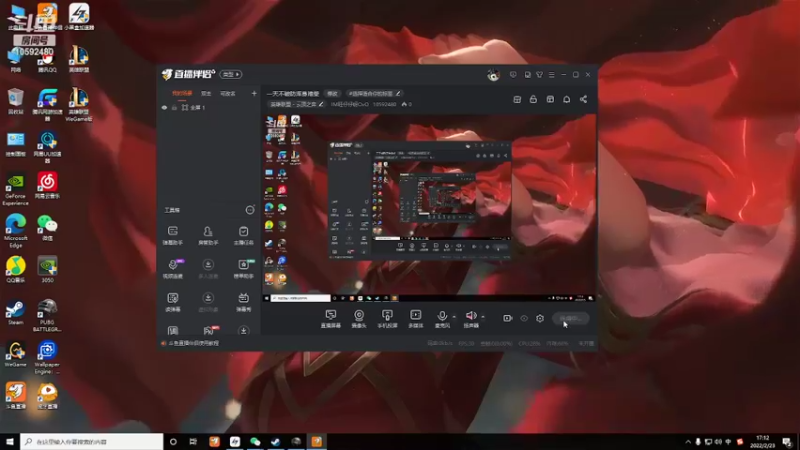Switch to the first scene tab
The width and height of the screenshot is (800, 450).
182,93
